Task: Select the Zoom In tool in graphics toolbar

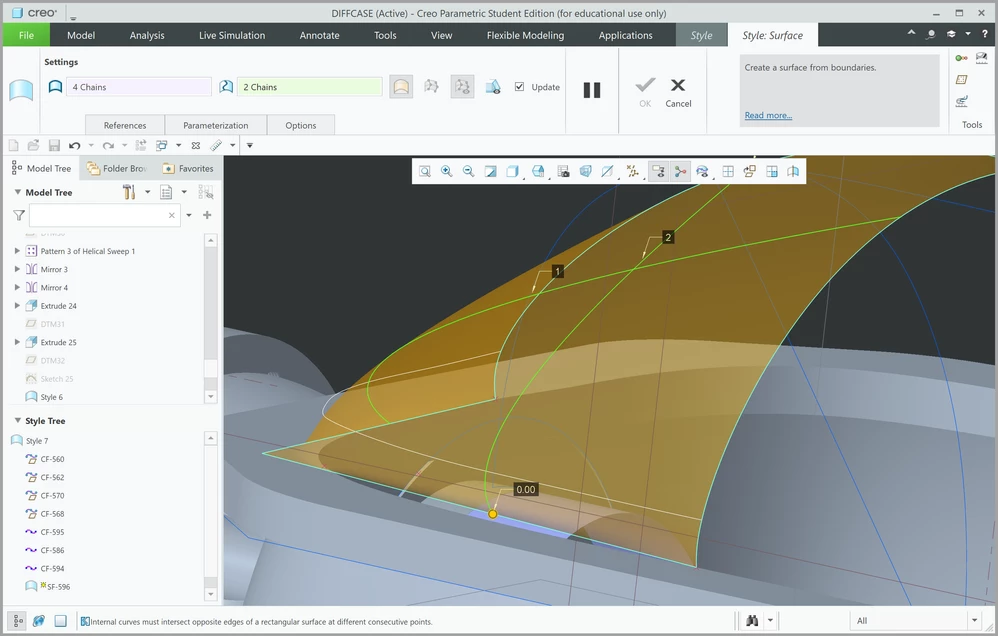Action: pyautogui.click(x=447, y=171)
